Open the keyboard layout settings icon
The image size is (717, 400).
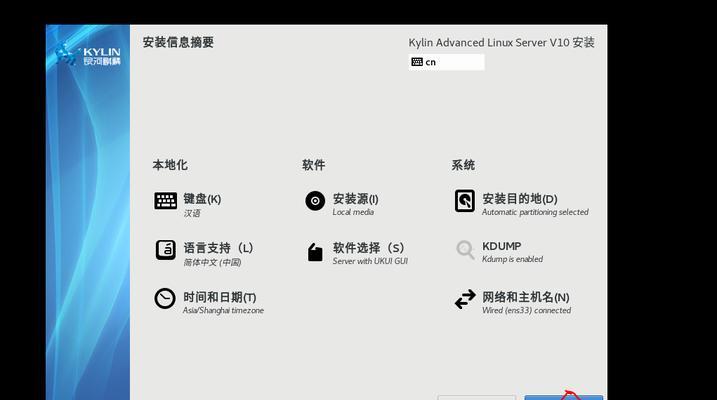pyautogui.click(x=165, y=201)
